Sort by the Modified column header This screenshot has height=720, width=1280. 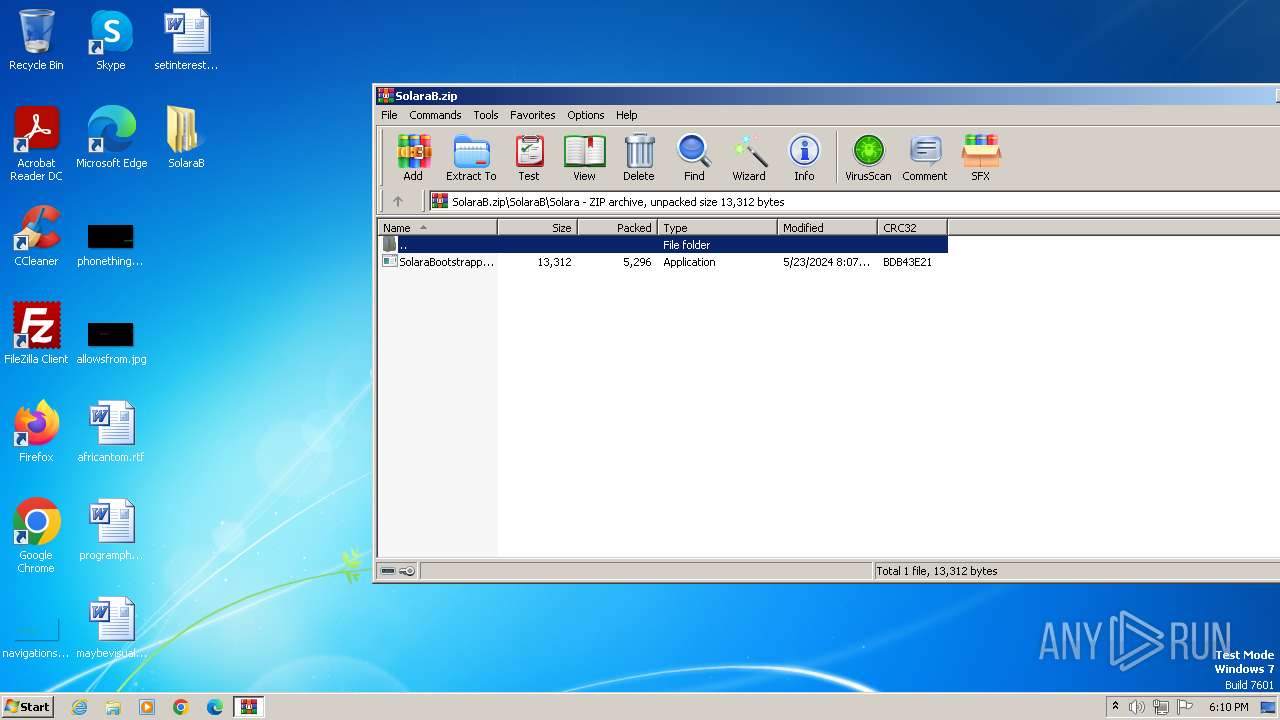click(828, 228)
